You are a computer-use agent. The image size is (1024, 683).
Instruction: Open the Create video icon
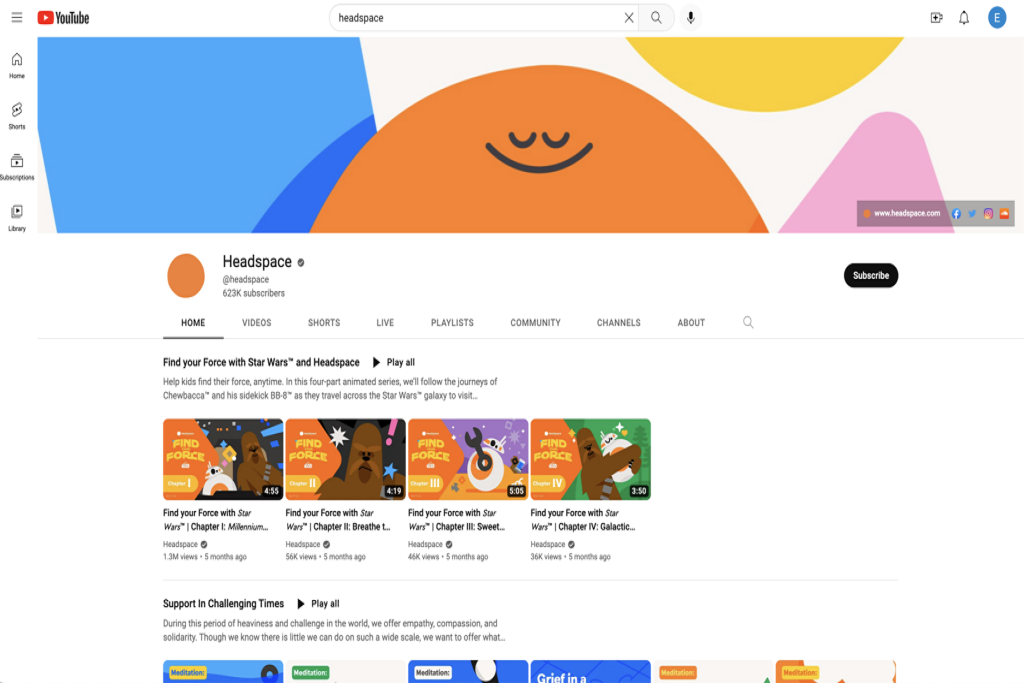[x=936, y=17]
